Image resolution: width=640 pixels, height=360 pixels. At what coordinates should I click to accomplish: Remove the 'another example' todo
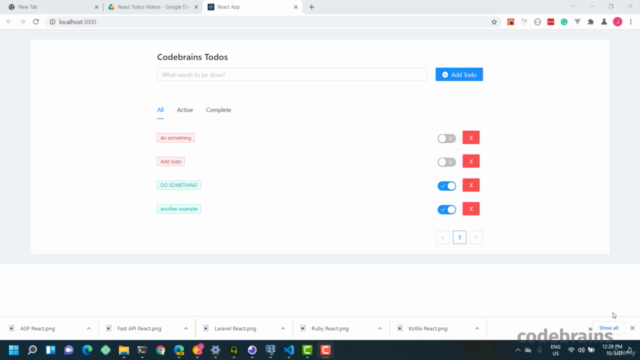point(471,209)
